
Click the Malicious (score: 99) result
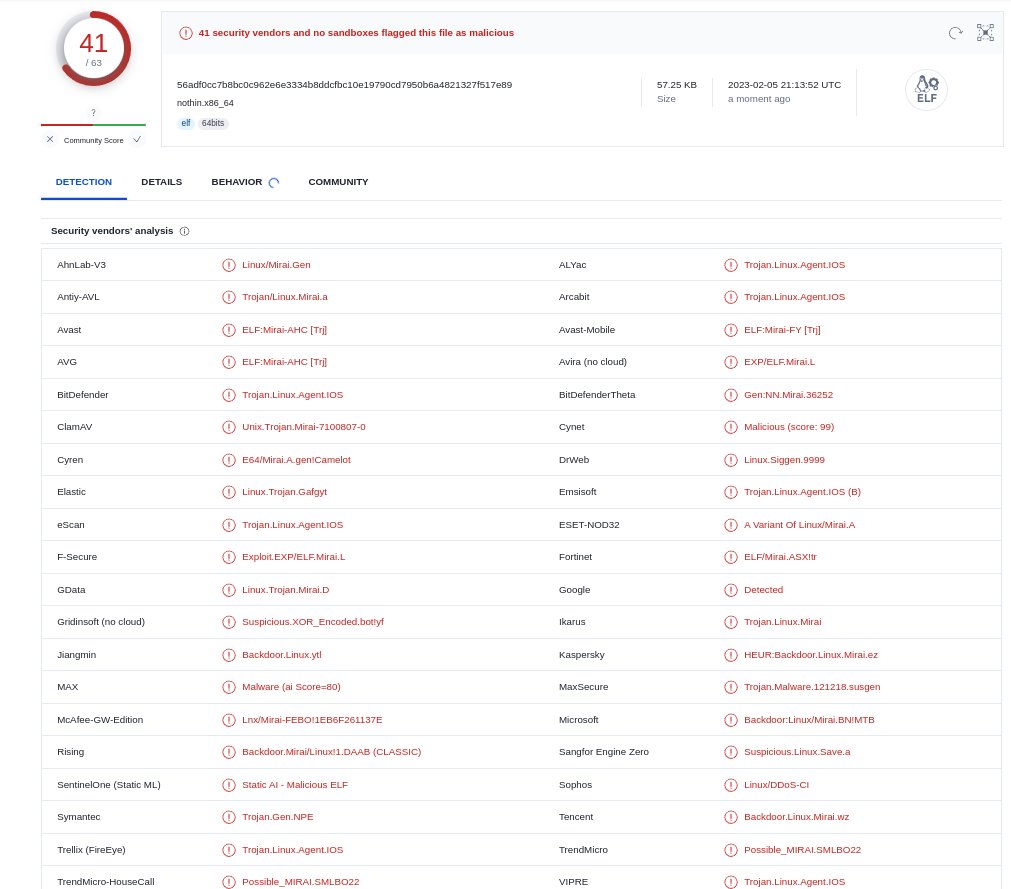pos(789,427)
